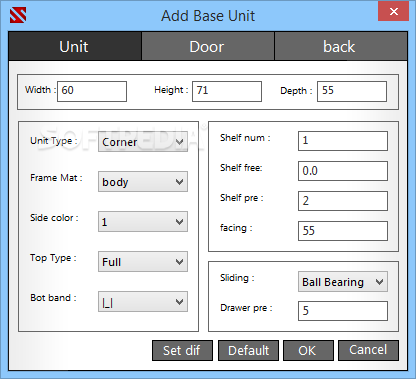Open the Bot band dropdown
The height and width of the screenshot is (379, 416).
click(x=143, y=302)
